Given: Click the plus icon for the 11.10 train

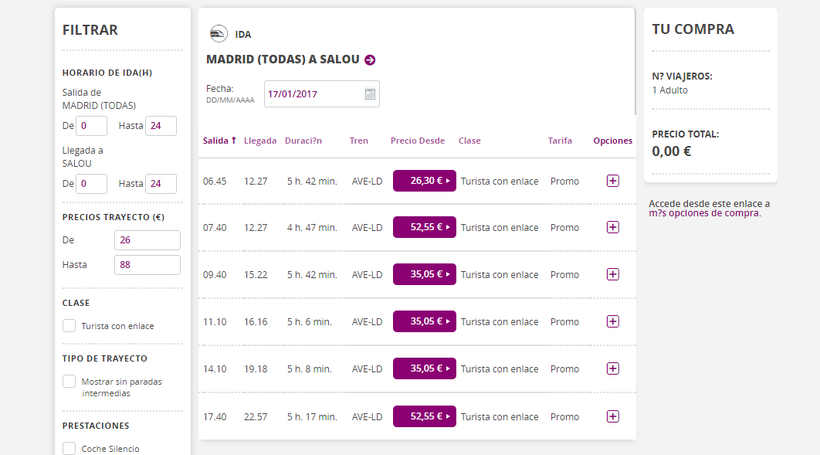Looking at the screenshot, I should (613, 322).
